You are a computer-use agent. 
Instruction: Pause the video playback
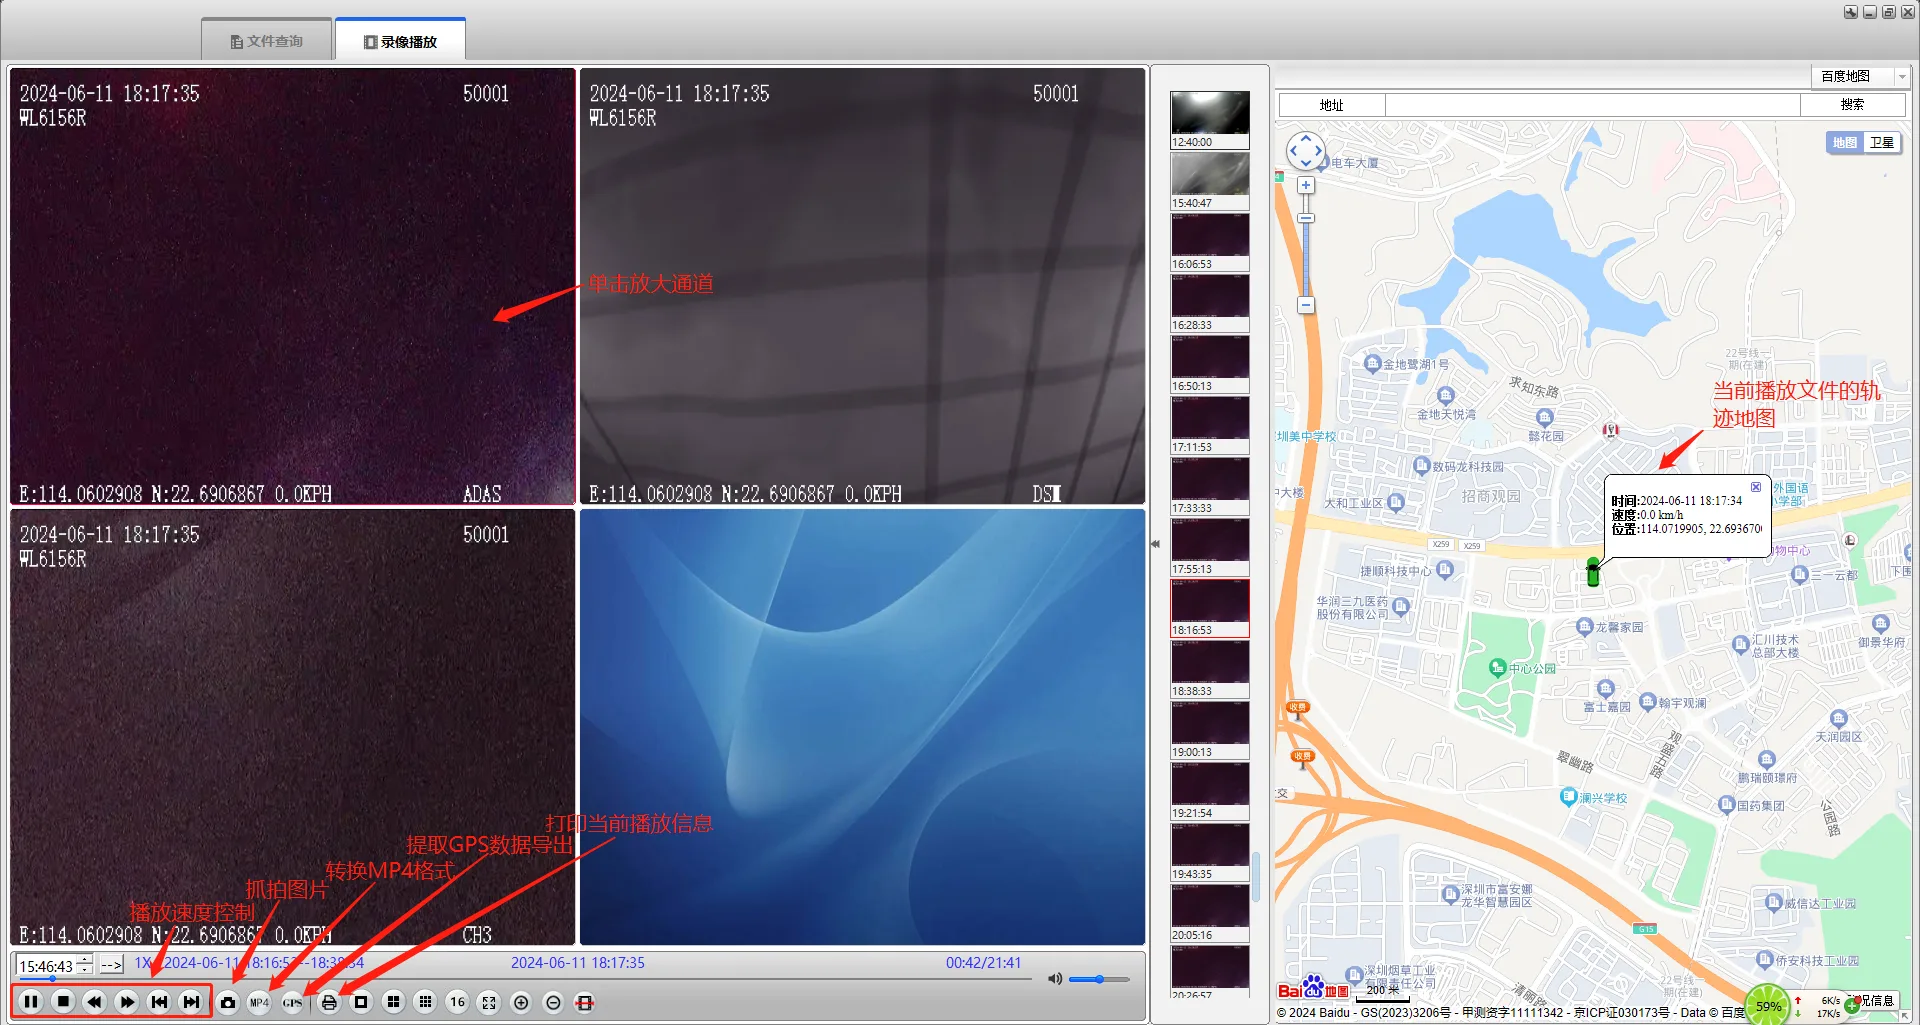[x=31, y=1002]
